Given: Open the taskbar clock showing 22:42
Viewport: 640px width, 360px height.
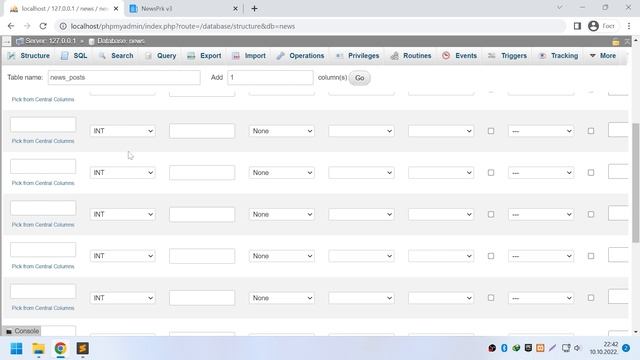Looking at the screenshot, I should click(604, 348).
